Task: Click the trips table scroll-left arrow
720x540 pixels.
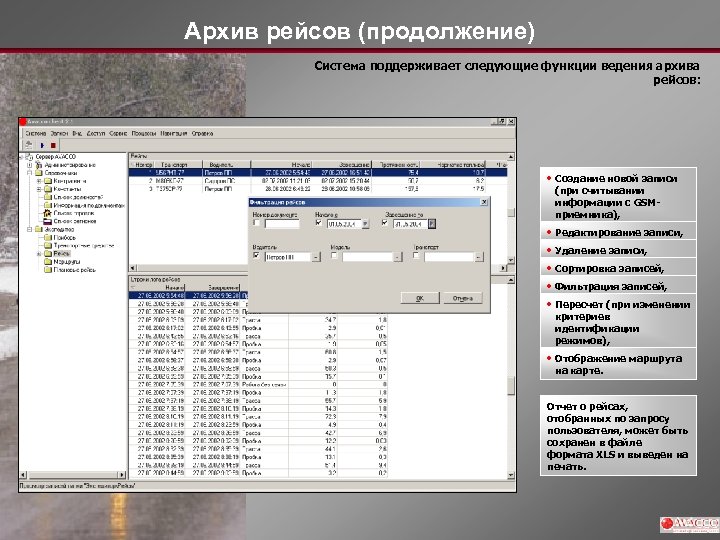Action: [x=133, y=268]
